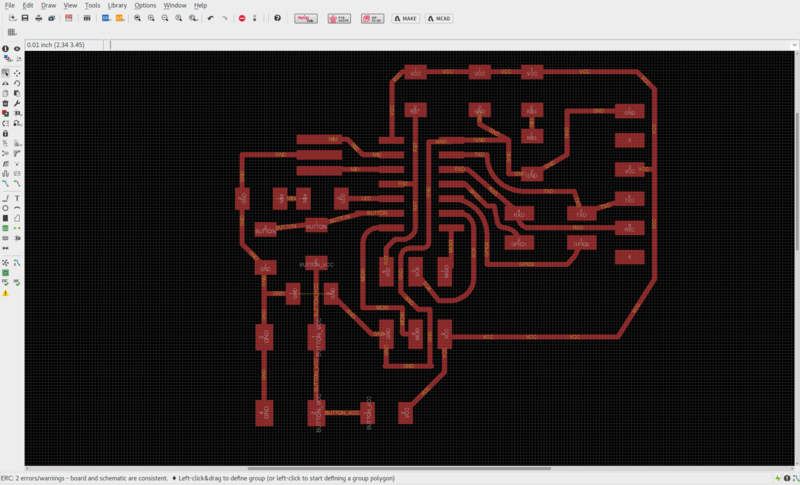Select the Signal tool

coord(17,228)
